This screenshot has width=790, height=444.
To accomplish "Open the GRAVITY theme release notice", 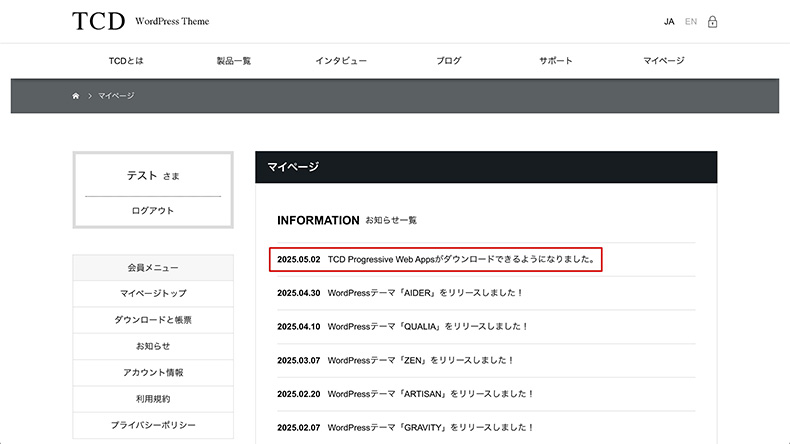I will [x=431, y=427].
